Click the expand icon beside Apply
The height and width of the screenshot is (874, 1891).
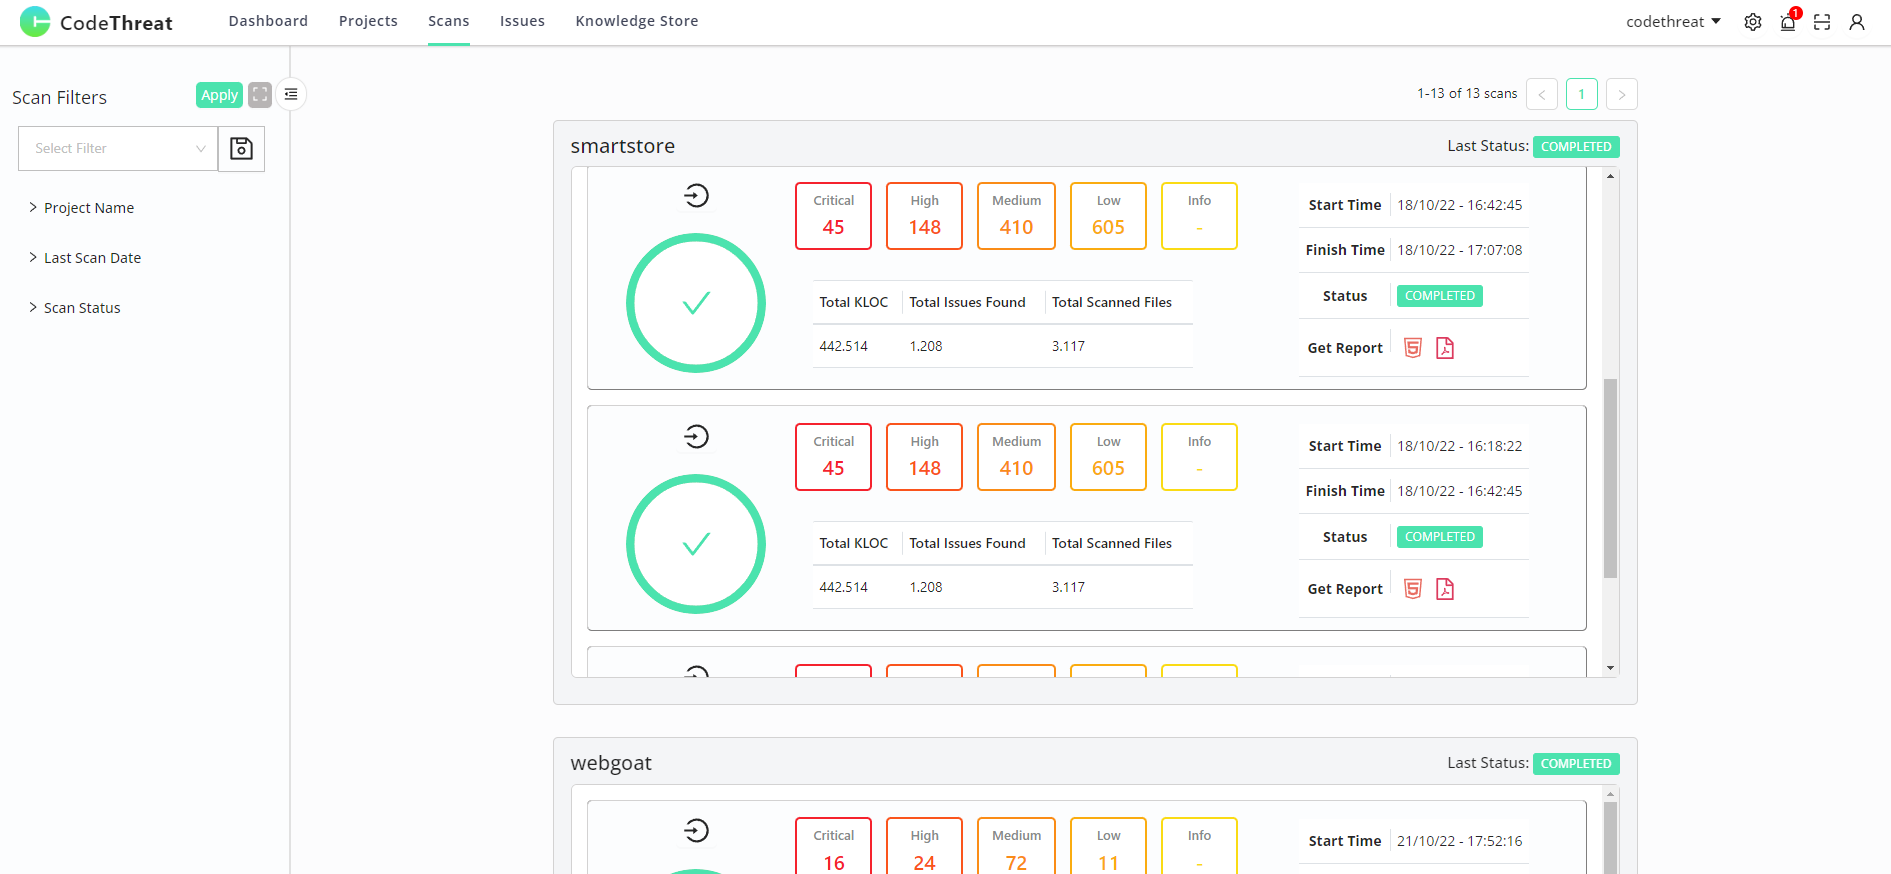(x=260, y=95)
